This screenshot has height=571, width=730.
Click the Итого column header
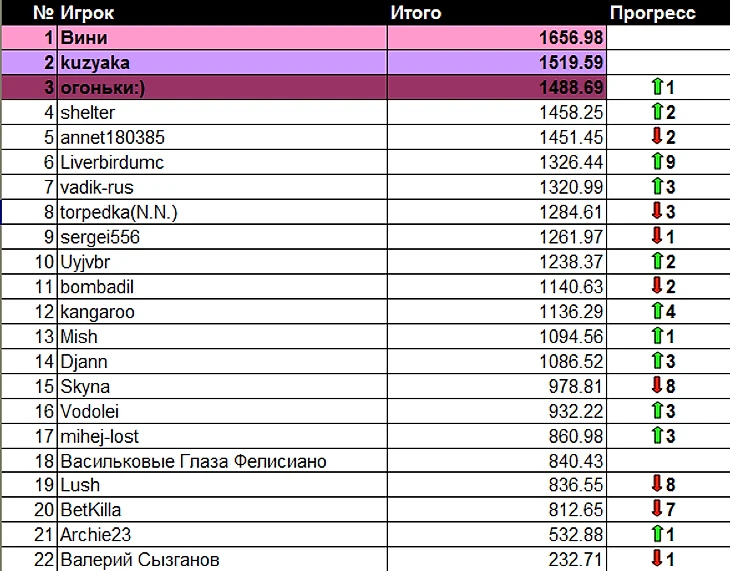click(x=415, y=13)
